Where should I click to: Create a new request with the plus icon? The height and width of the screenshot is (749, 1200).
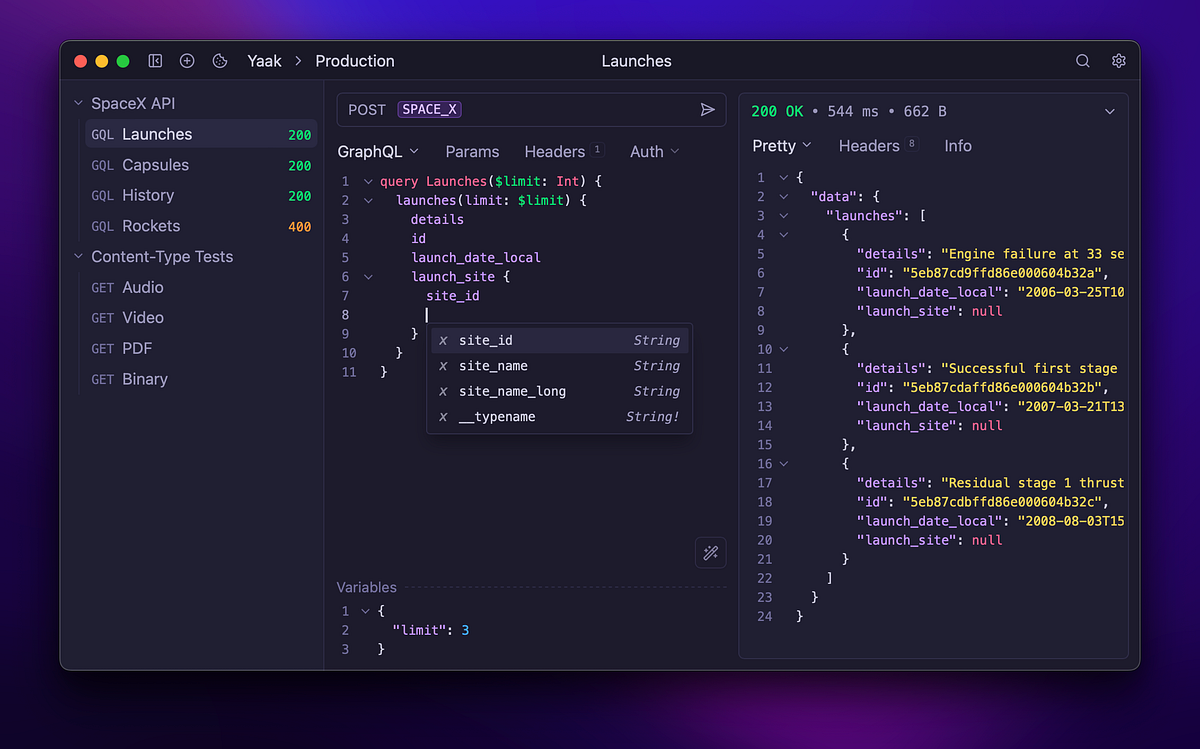pyautogui.click(x=187, y=60)
